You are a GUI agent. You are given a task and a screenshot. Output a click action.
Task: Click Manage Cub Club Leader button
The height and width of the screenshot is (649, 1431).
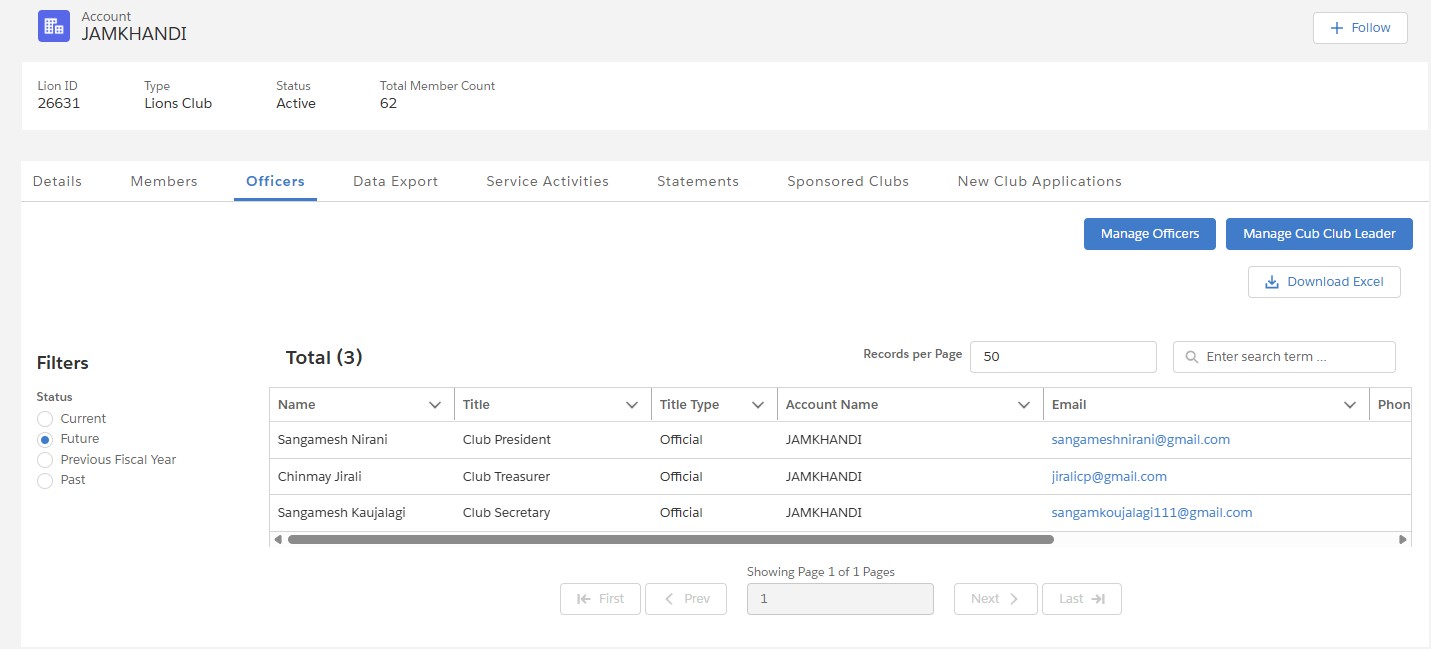1319,234
